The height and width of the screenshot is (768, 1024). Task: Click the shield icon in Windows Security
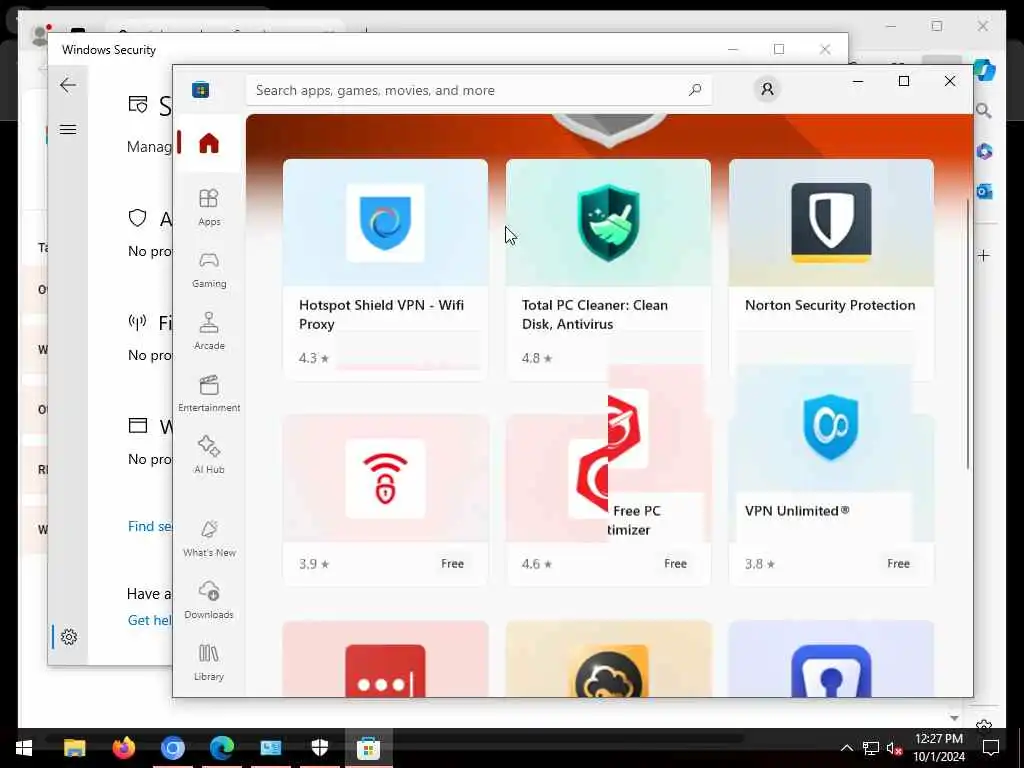(137, 217)
